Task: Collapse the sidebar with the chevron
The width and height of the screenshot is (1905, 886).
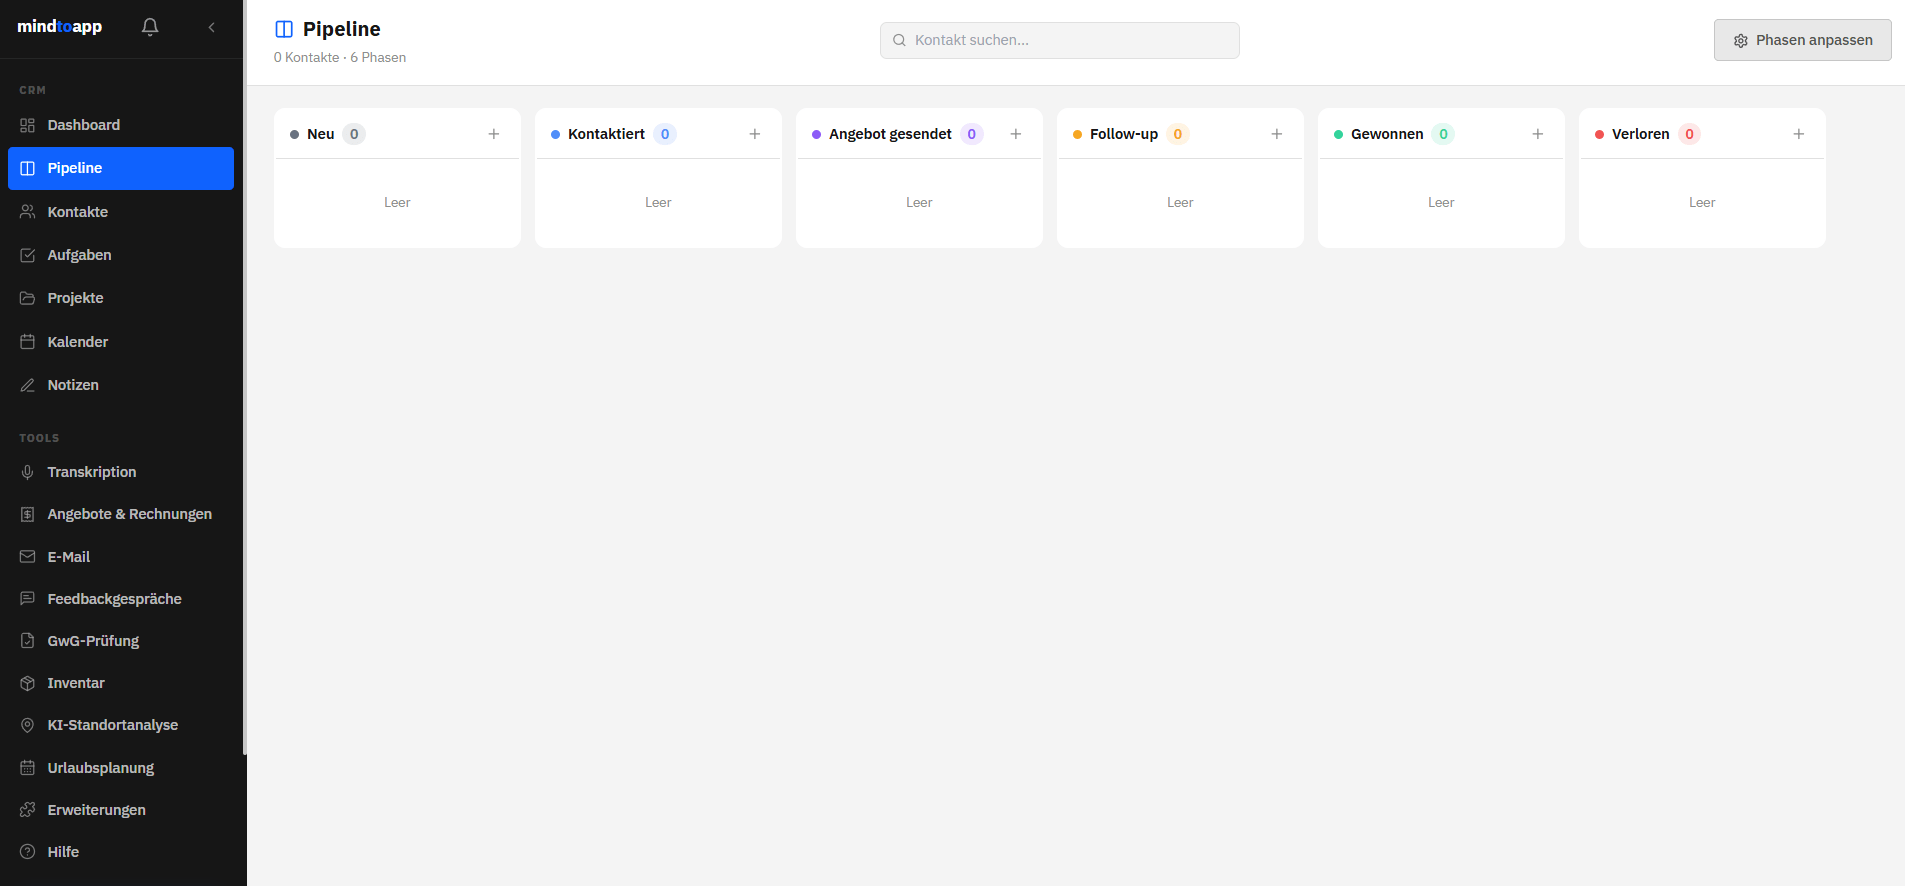Action: pyautogui.click(x=211, y=27)
